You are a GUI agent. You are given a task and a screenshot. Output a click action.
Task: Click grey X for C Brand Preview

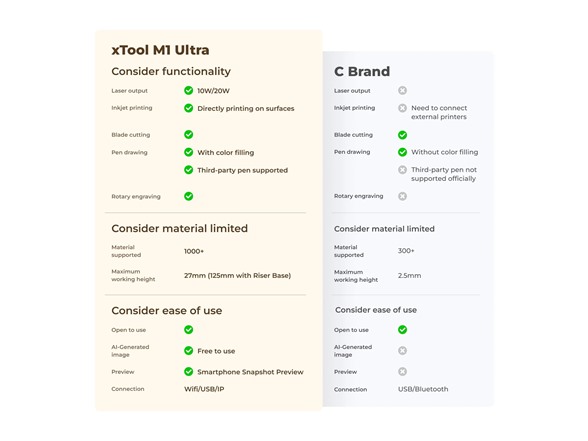click(402, 372)
